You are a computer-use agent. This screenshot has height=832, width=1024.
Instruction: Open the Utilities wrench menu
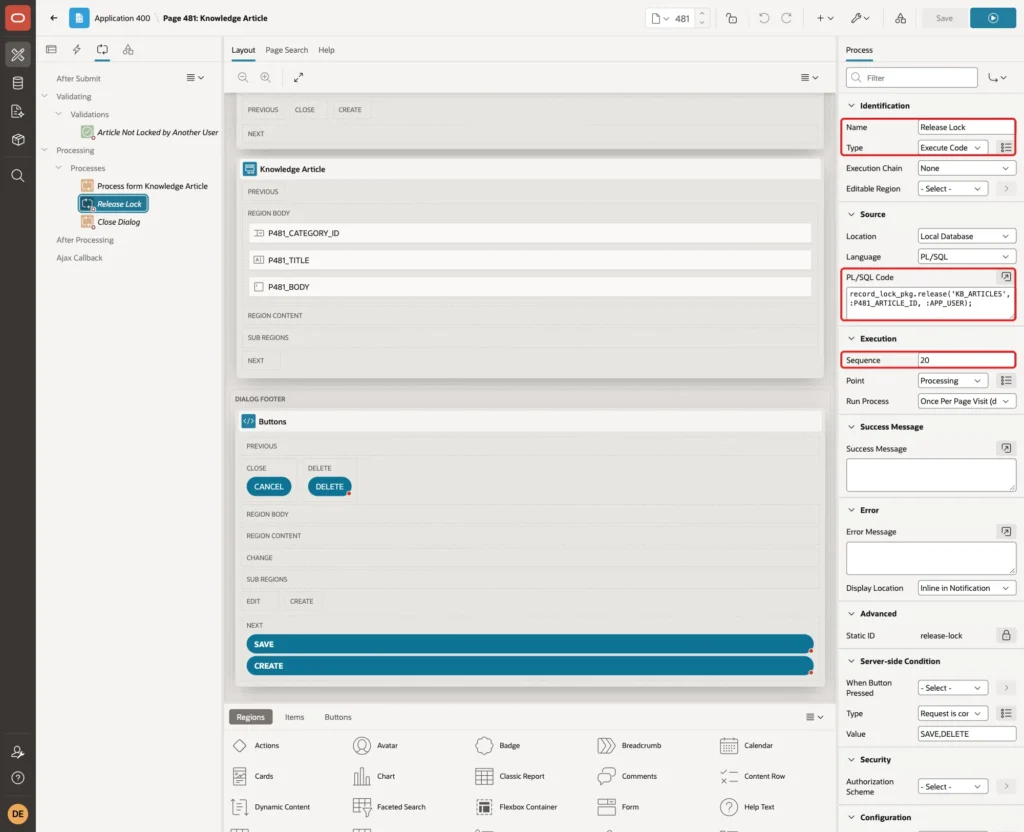[x=860, y=18]
